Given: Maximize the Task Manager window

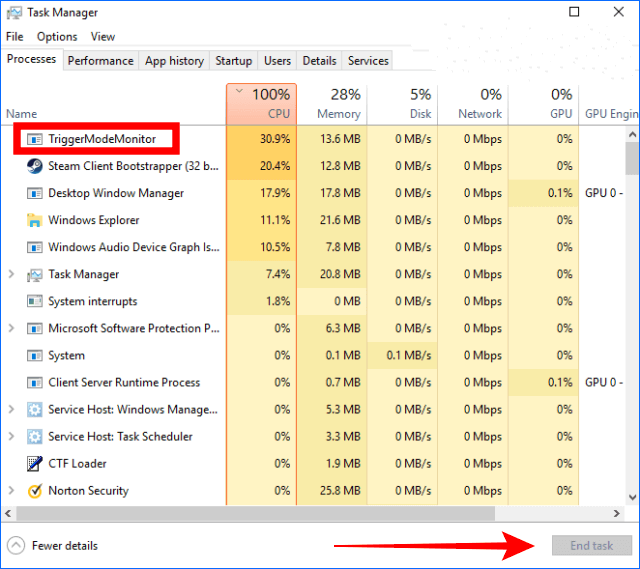Looking at the screenshot, I should pos(574,12).
